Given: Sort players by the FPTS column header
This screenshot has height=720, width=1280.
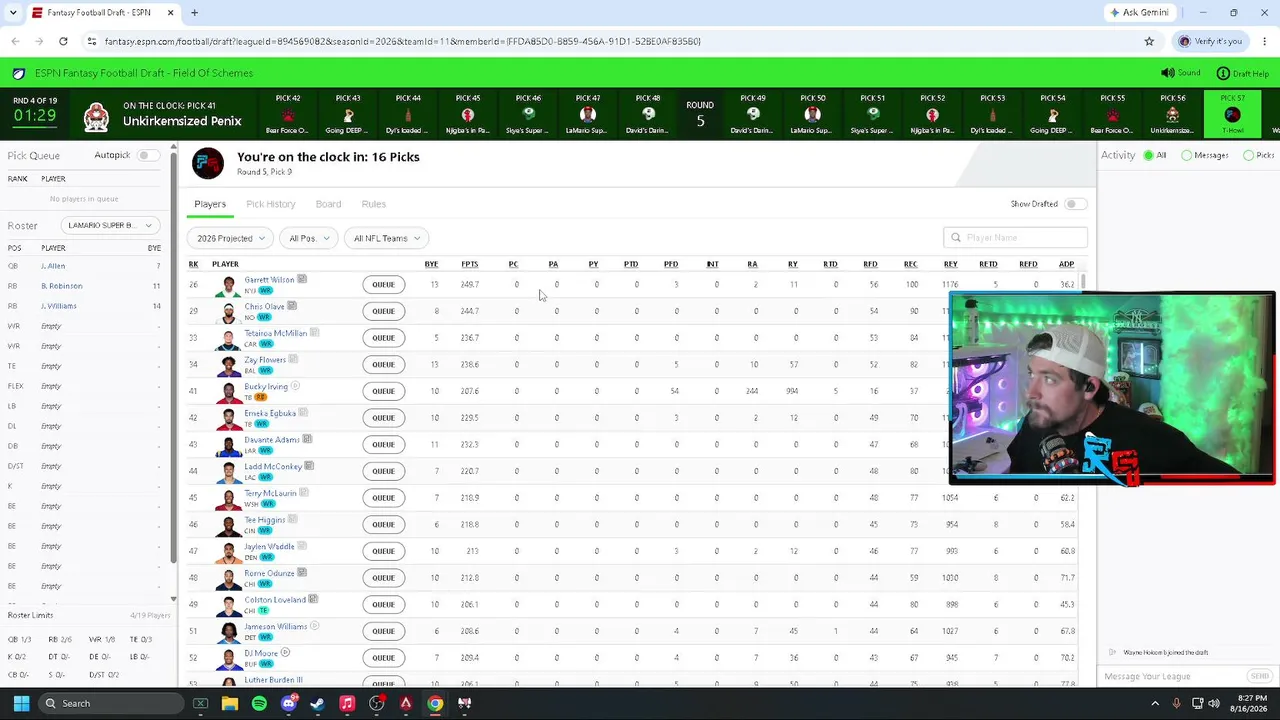Looking at the screenshot, I should point(469,264).
